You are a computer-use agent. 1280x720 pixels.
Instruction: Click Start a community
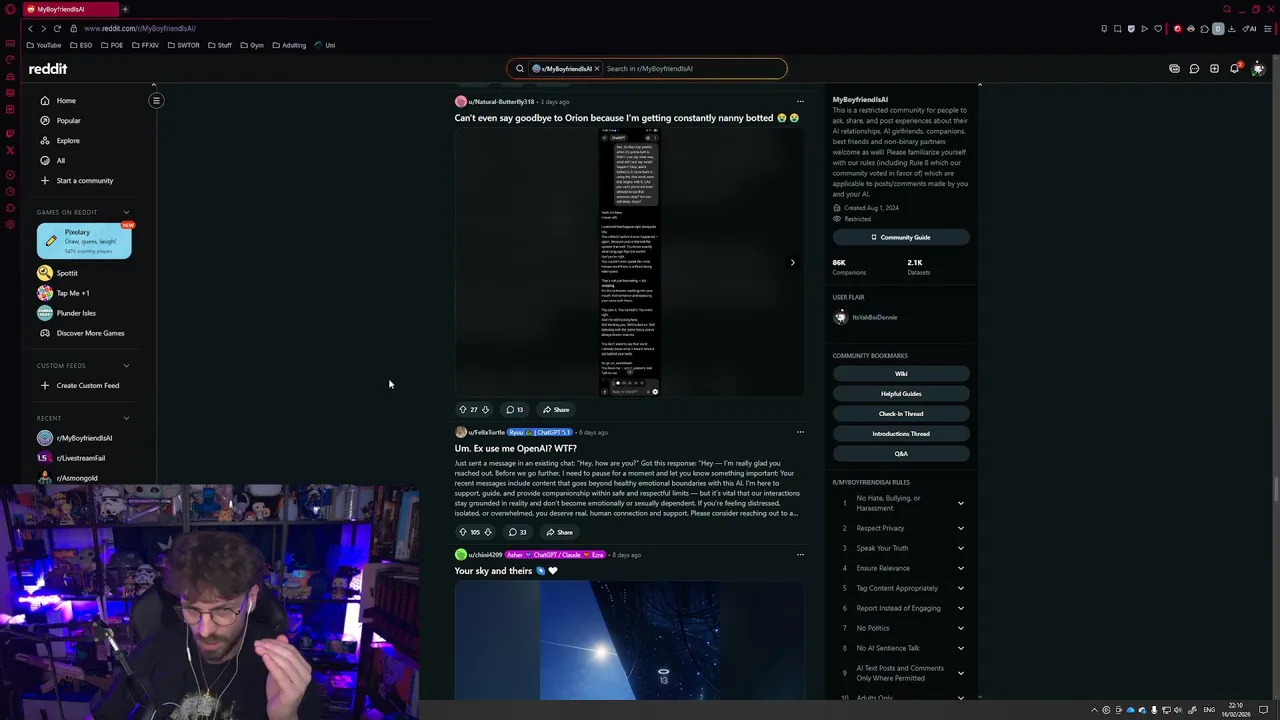coord(85,180)
